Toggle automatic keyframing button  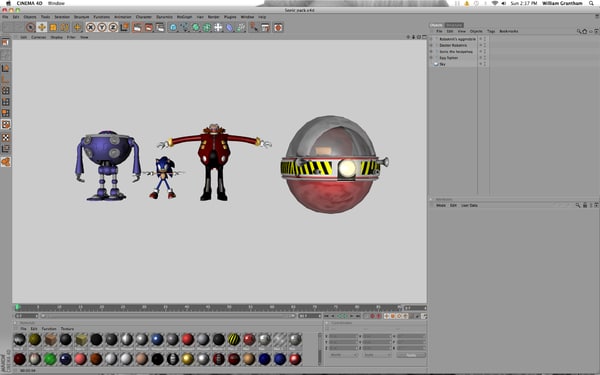(378, 316)
